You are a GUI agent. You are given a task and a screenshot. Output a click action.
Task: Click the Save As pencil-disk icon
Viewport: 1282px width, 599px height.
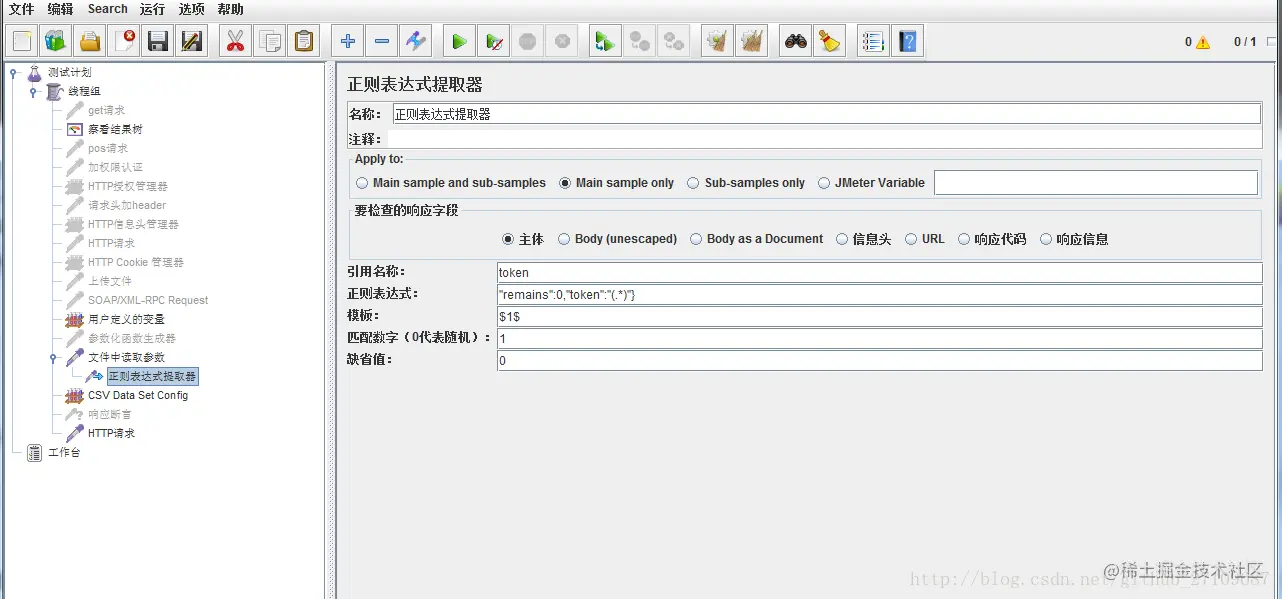[x=192, y=41]
